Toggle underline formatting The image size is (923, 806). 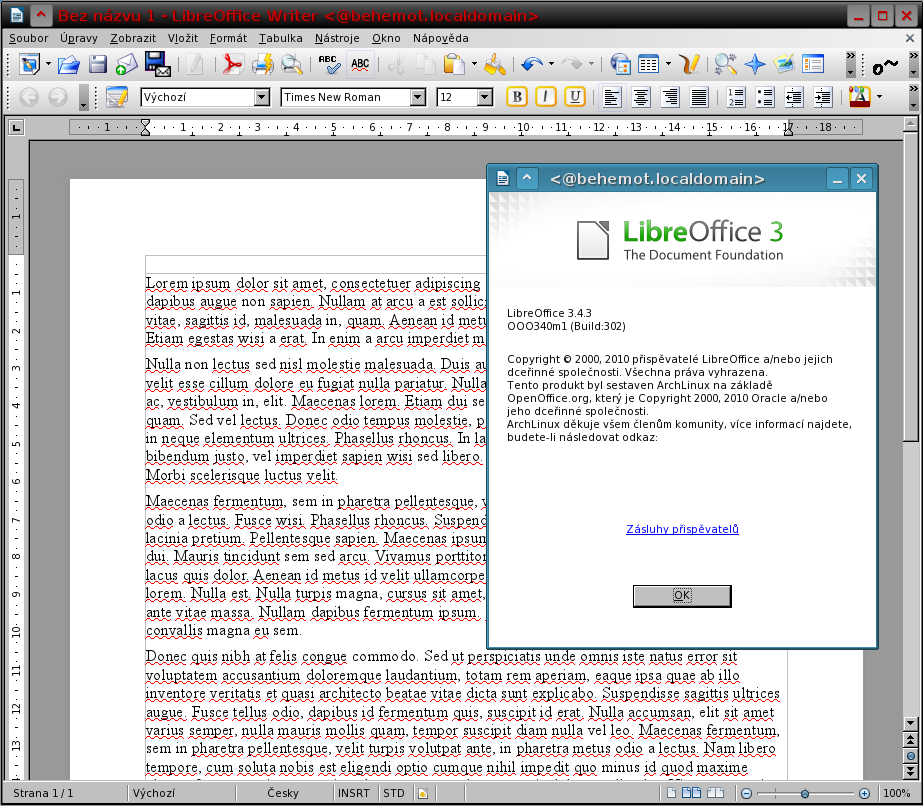tap(575, 97)
